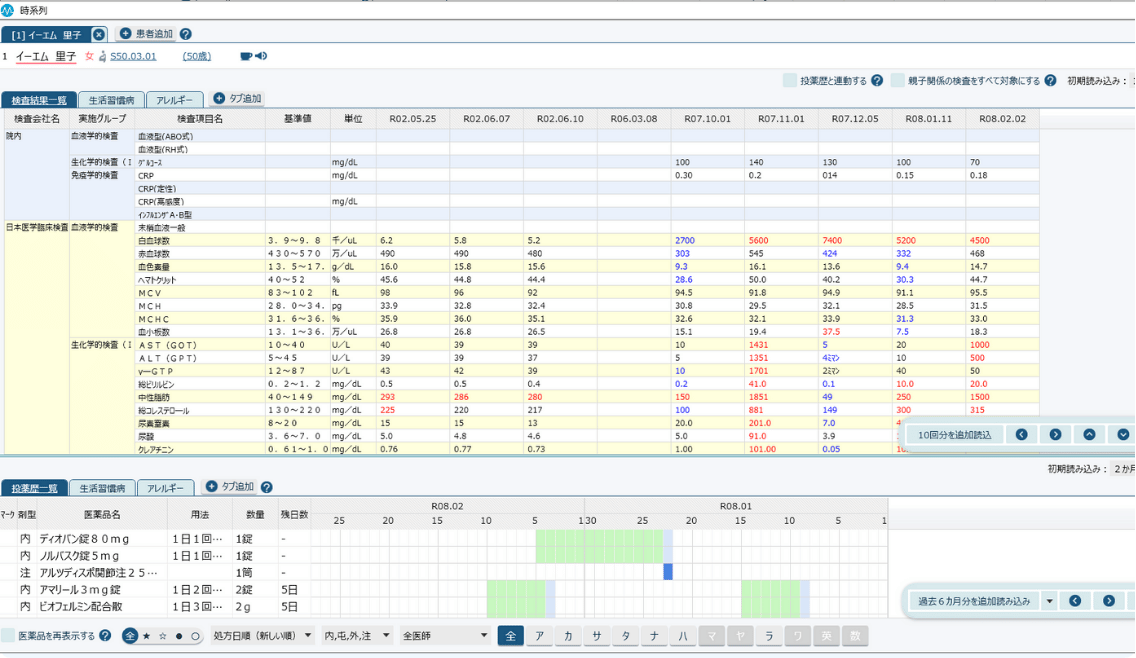Viewport: 1136px width, 658px height.
Task: Filter medications by サ kana button
Action: (x=597, y=636)
